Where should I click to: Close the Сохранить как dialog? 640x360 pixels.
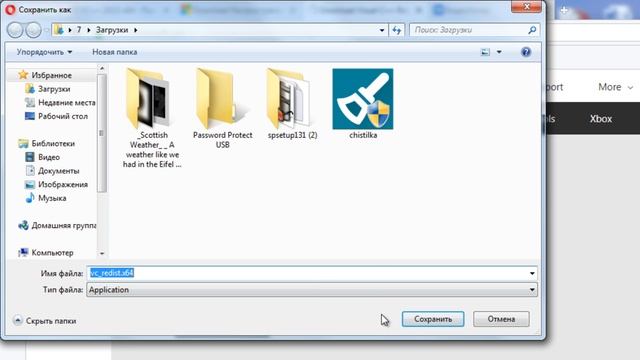pos(527,7)
